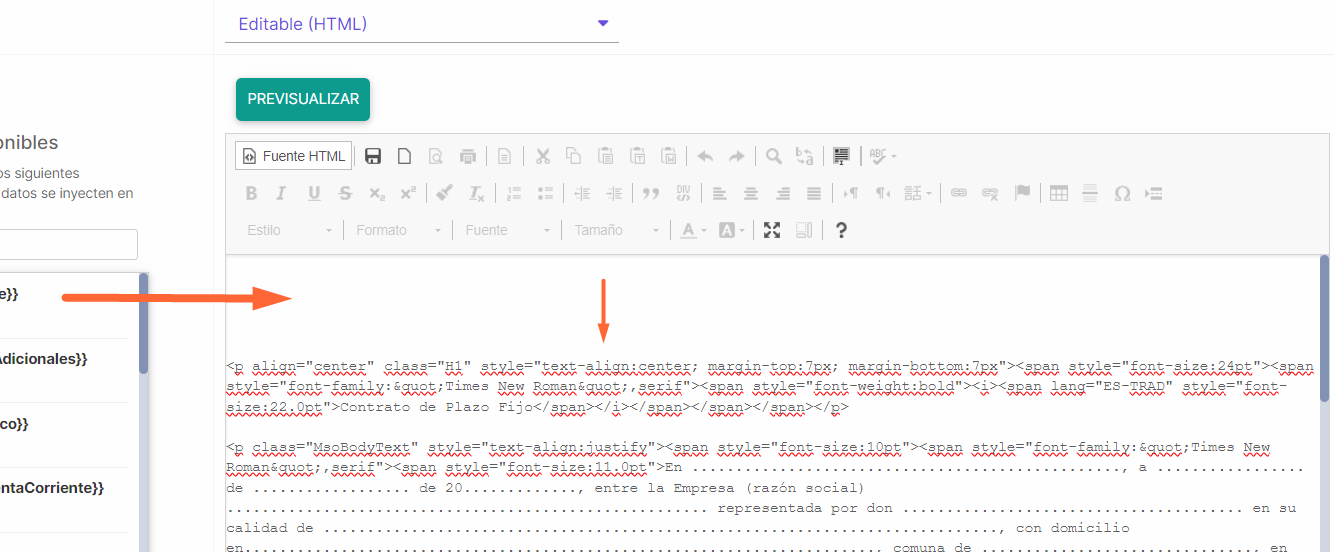
Task: Toggle Underline formatting
Action: (314, 193)
